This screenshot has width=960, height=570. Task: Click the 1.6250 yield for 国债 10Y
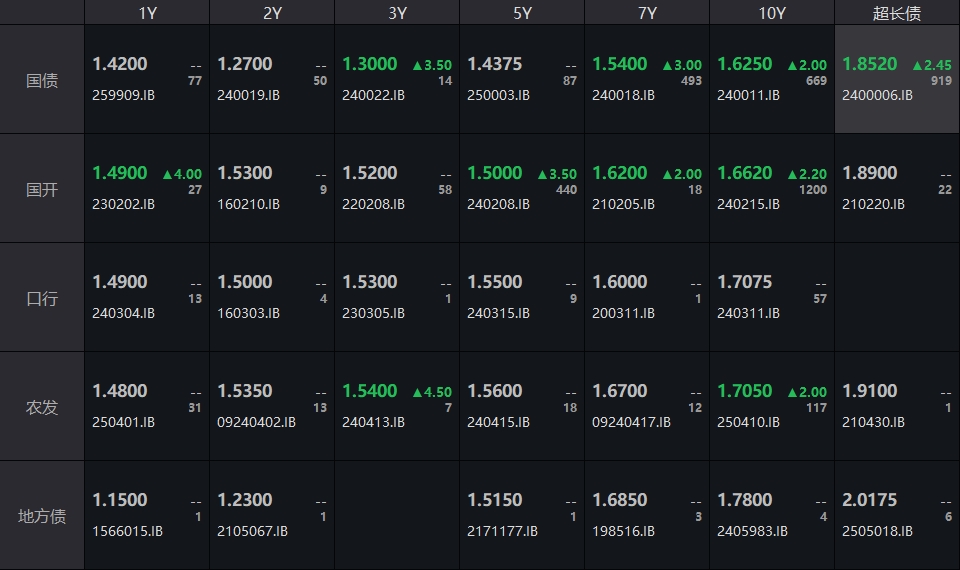[x=744, y=64]
